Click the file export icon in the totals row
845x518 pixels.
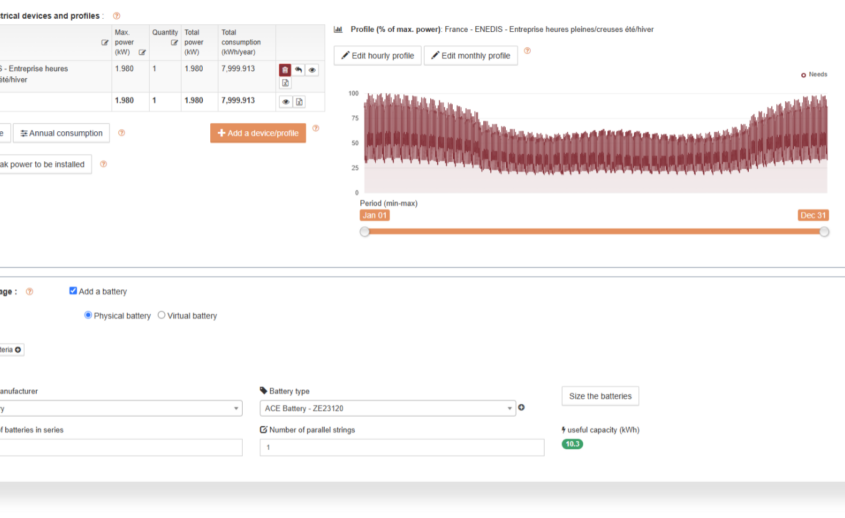tap(299, 102)
